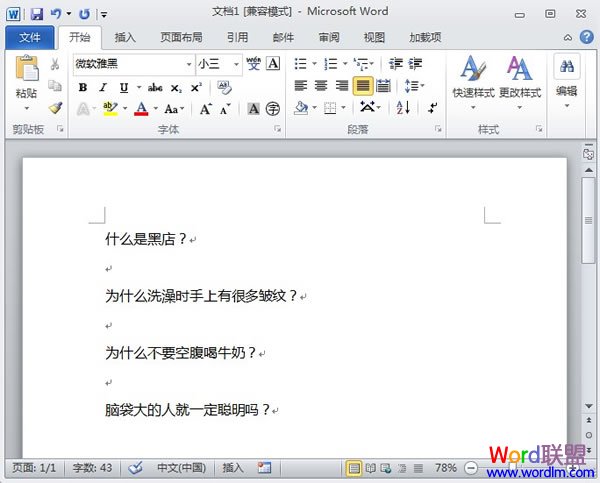
Task: Click the Enclose Characters icon
Action: pos(273,109)
